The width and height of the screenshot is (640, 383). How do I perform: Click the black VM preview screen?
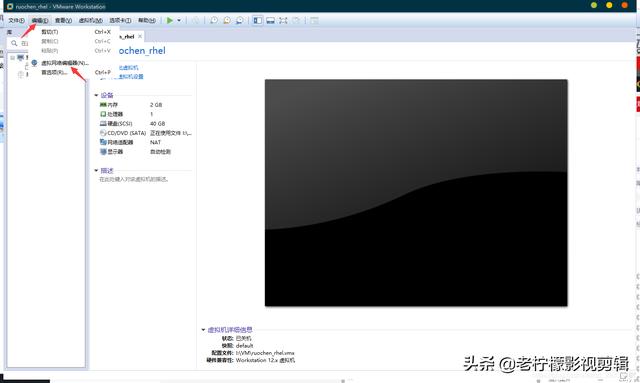[416, 193]
